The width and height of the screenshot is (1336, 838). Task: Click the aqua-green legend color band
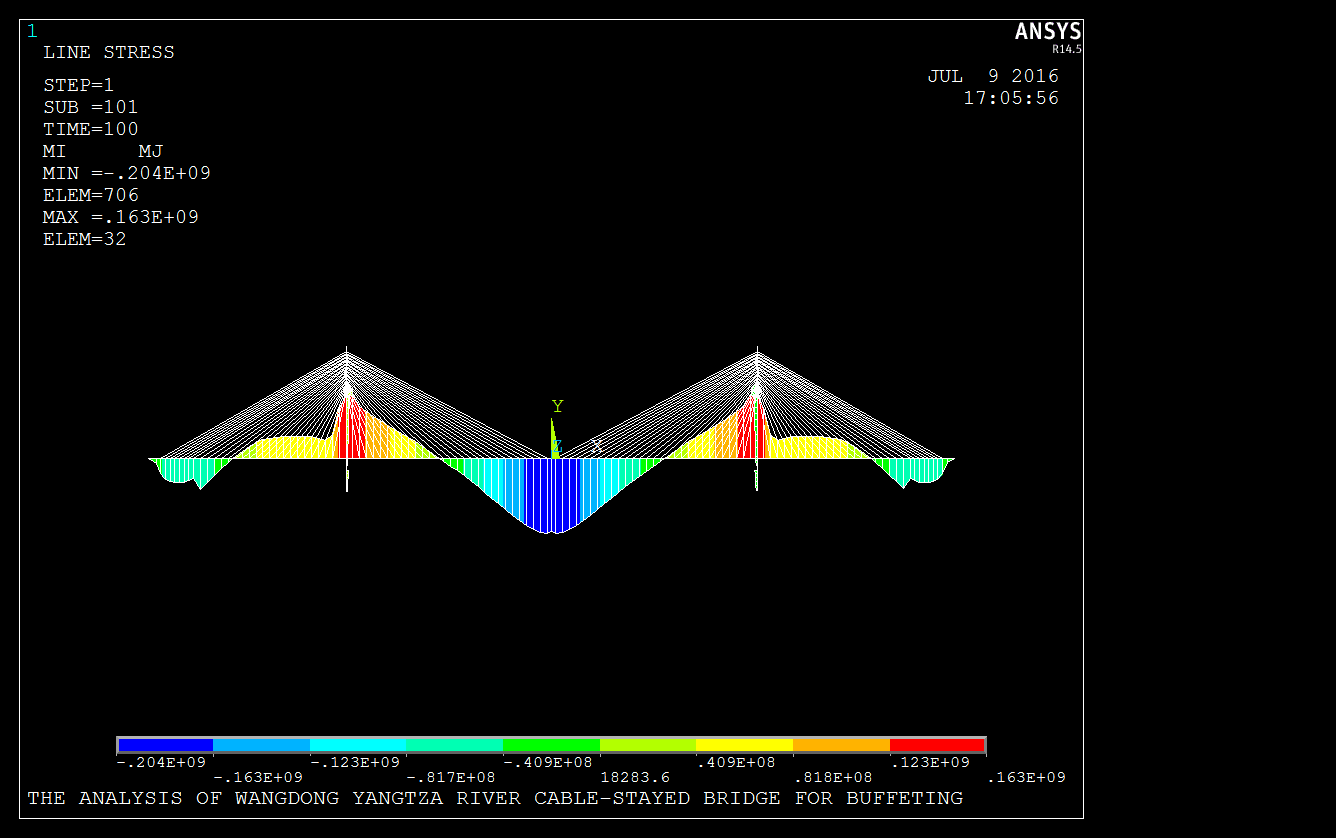click(x=455, y=745)
